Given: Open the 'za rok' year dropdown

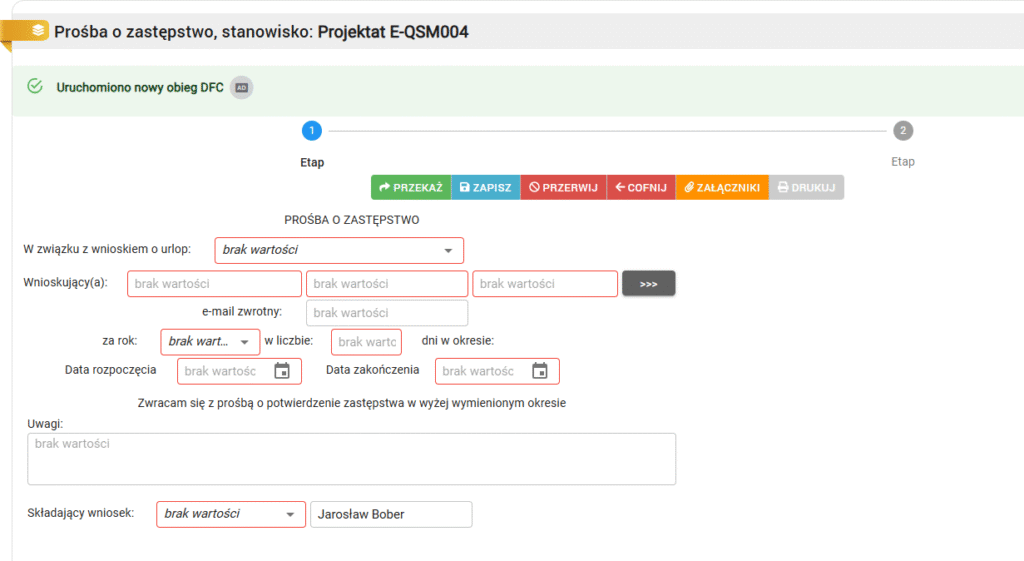Looking at the screenshot, I should tap(210, 342).
